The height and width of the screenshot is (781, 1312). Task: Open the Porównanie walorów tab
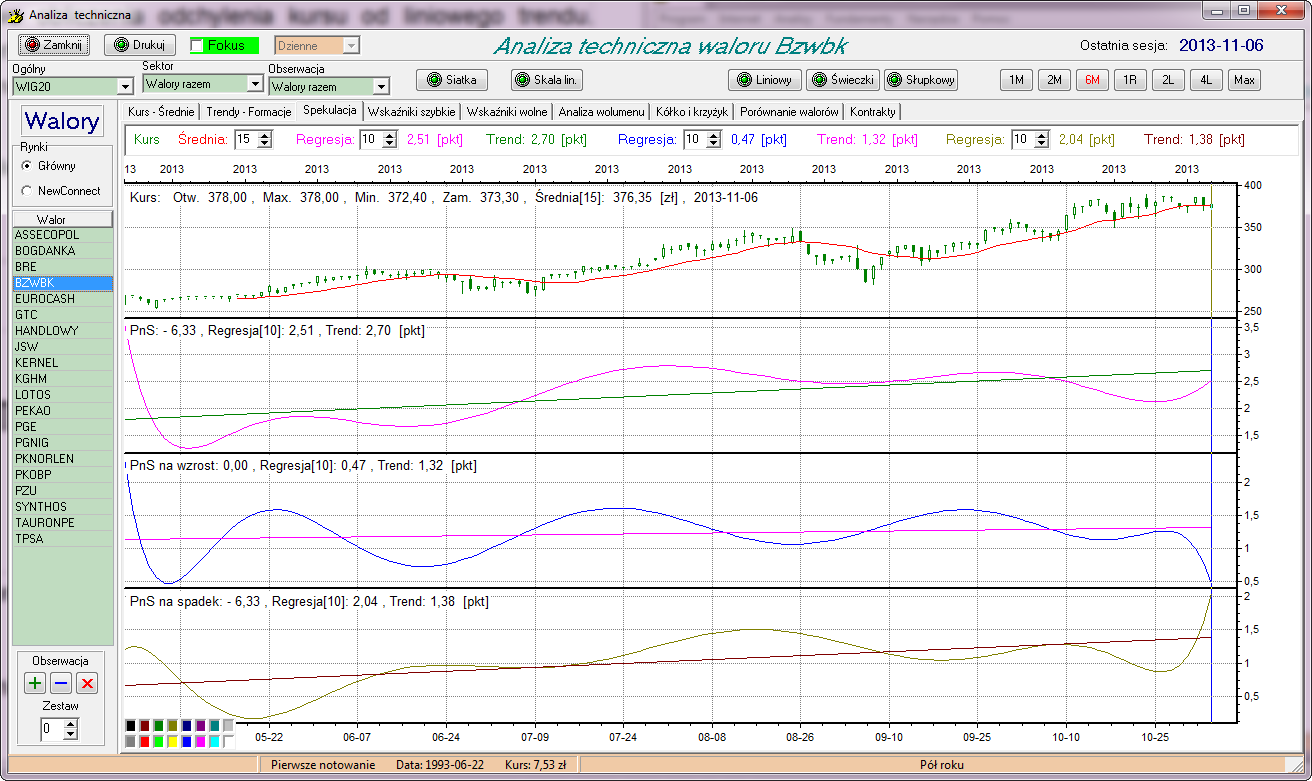789,111
